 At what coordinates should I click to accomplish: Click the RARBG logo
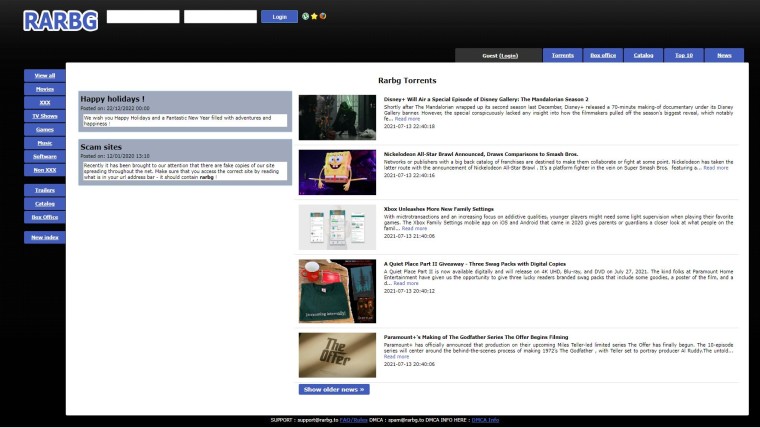click(x=60, y=20)
